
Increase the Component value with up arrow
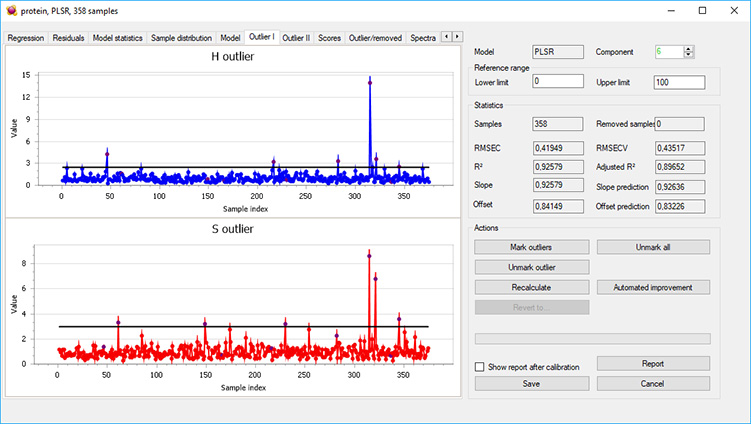[x=688, y=48]
